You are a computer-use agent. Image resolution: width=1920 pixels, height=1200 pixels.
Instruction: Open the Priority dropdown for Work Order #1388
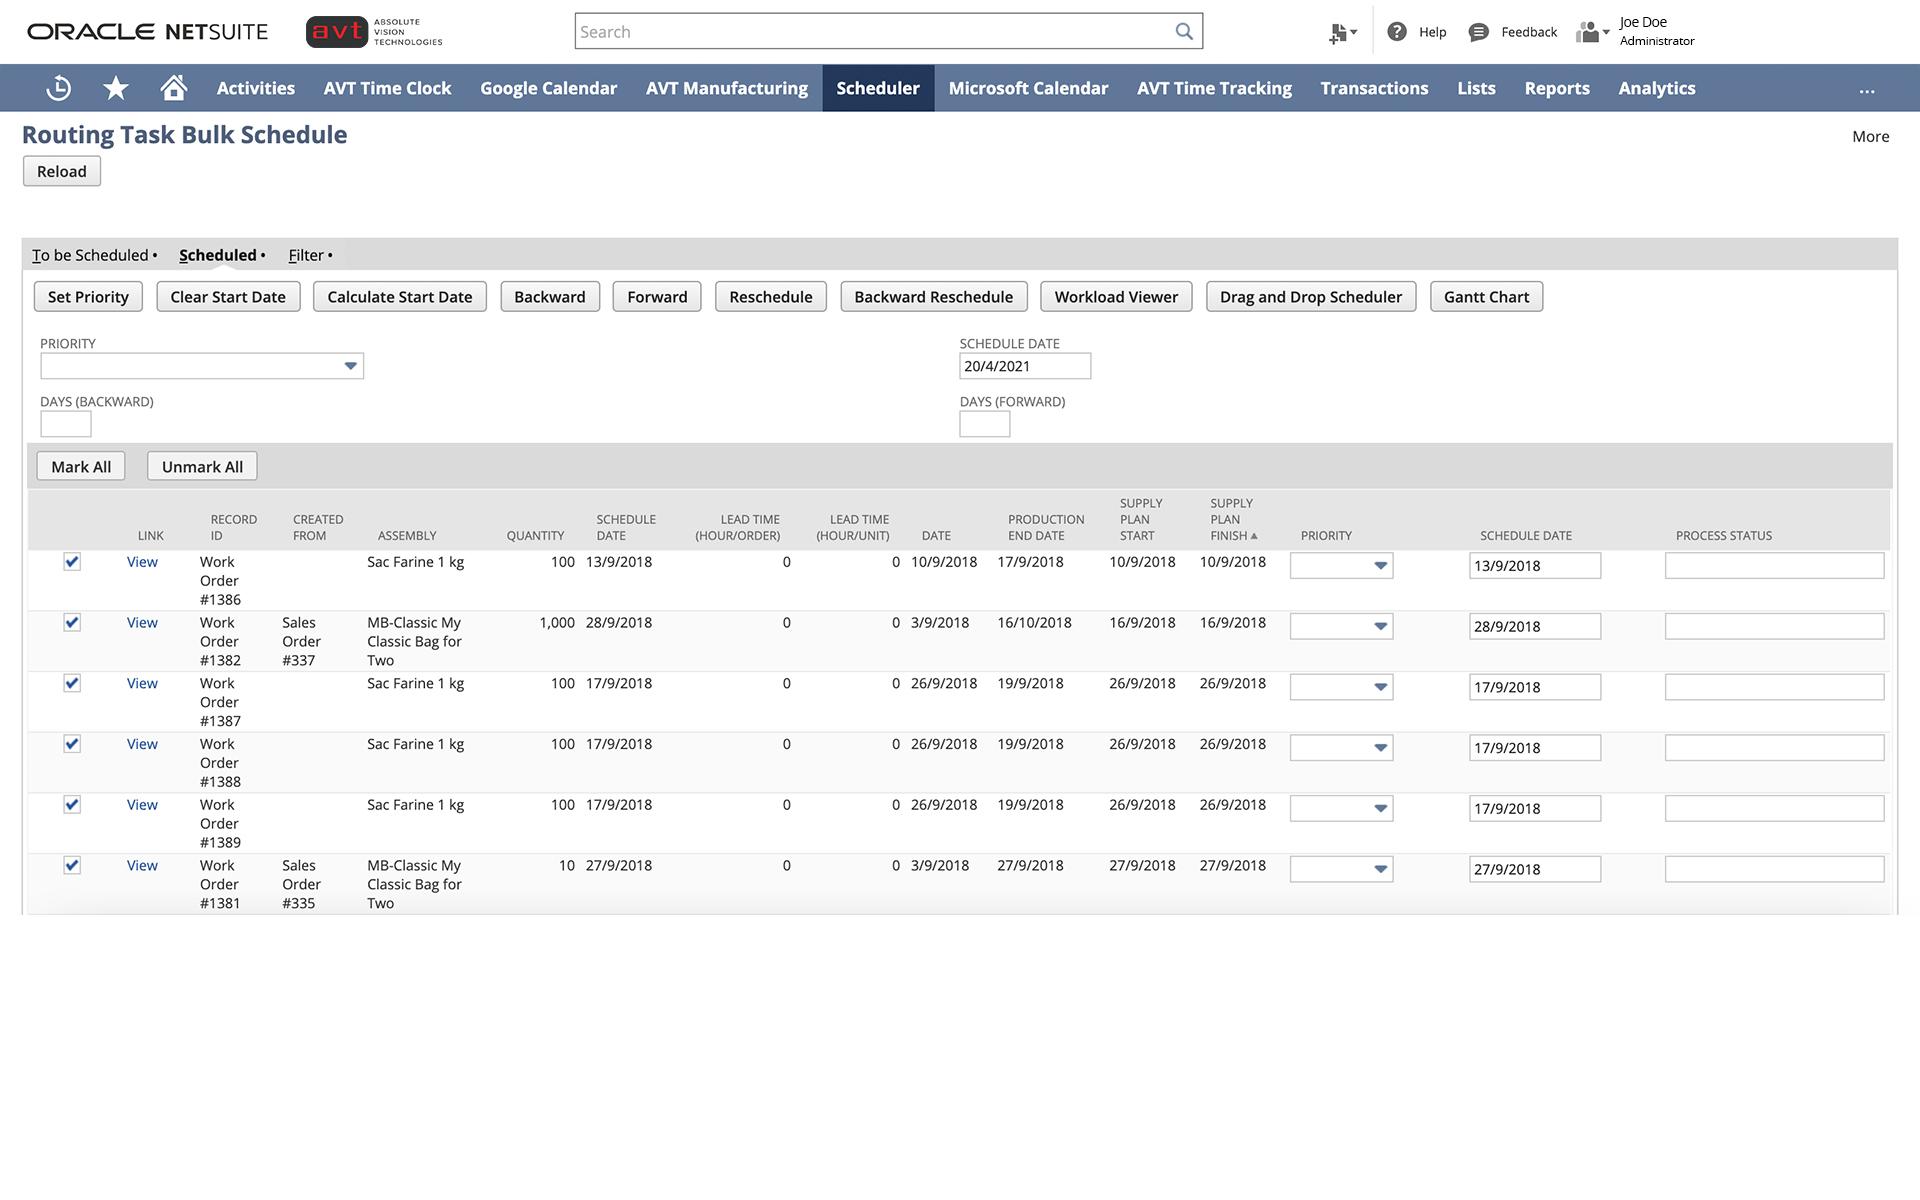click(x=1380, y=748)
